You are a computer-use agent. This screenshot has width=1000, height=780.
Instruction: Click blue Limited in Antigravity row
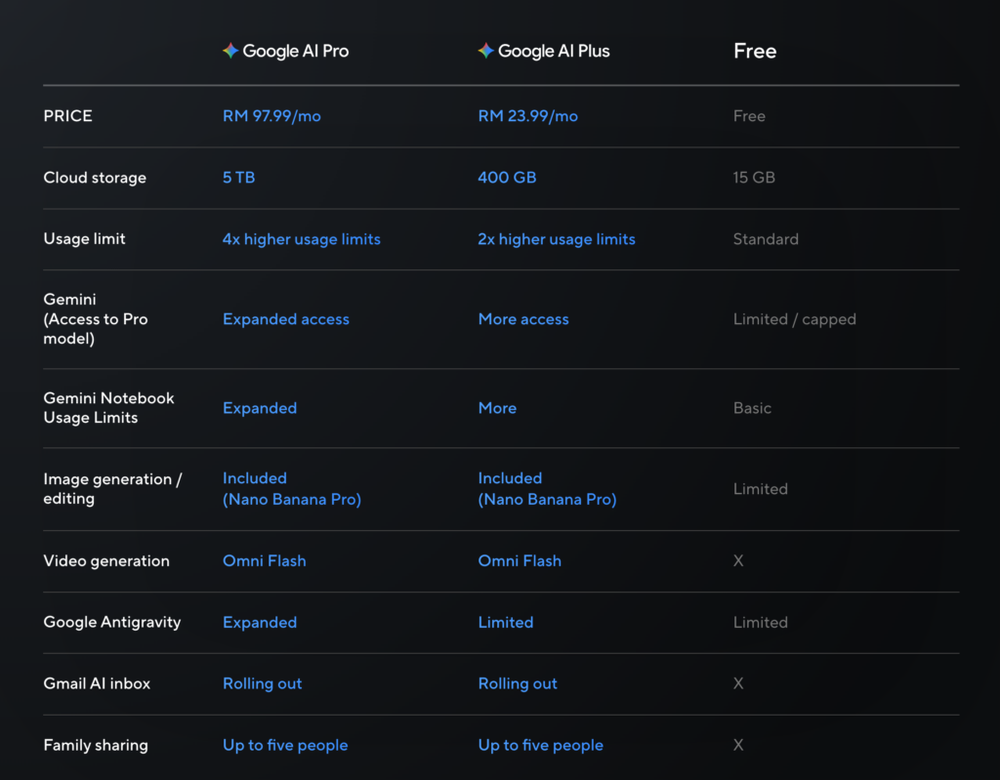point(506,622)
